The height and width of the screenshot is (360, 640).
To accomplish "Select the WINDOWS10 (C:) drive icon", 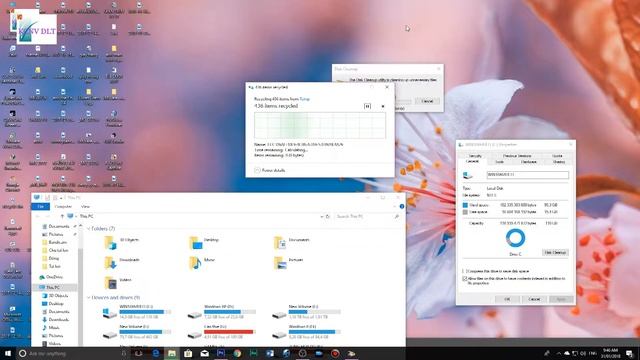I will pyautogui.click(x=109, y=313).
